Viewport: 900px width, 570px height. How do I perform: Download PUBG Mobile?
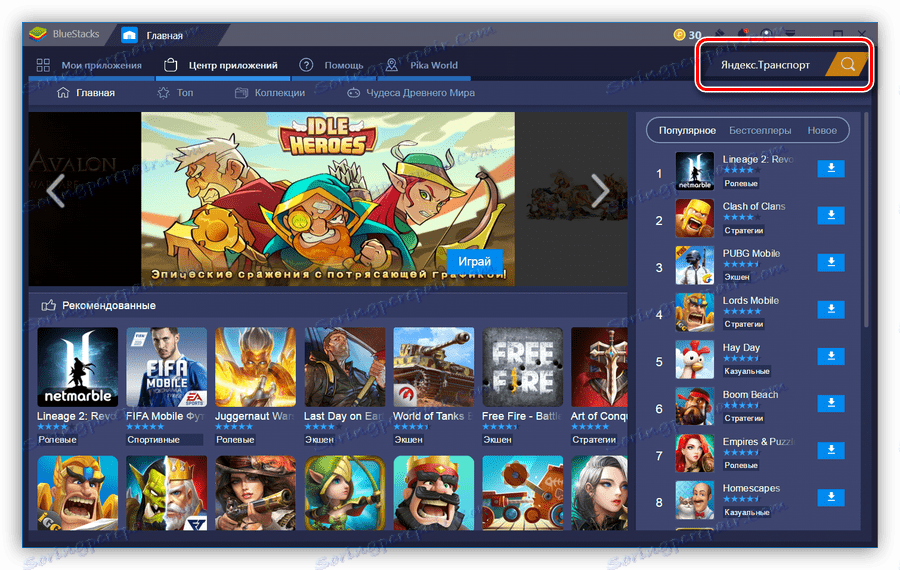(831, 262)
